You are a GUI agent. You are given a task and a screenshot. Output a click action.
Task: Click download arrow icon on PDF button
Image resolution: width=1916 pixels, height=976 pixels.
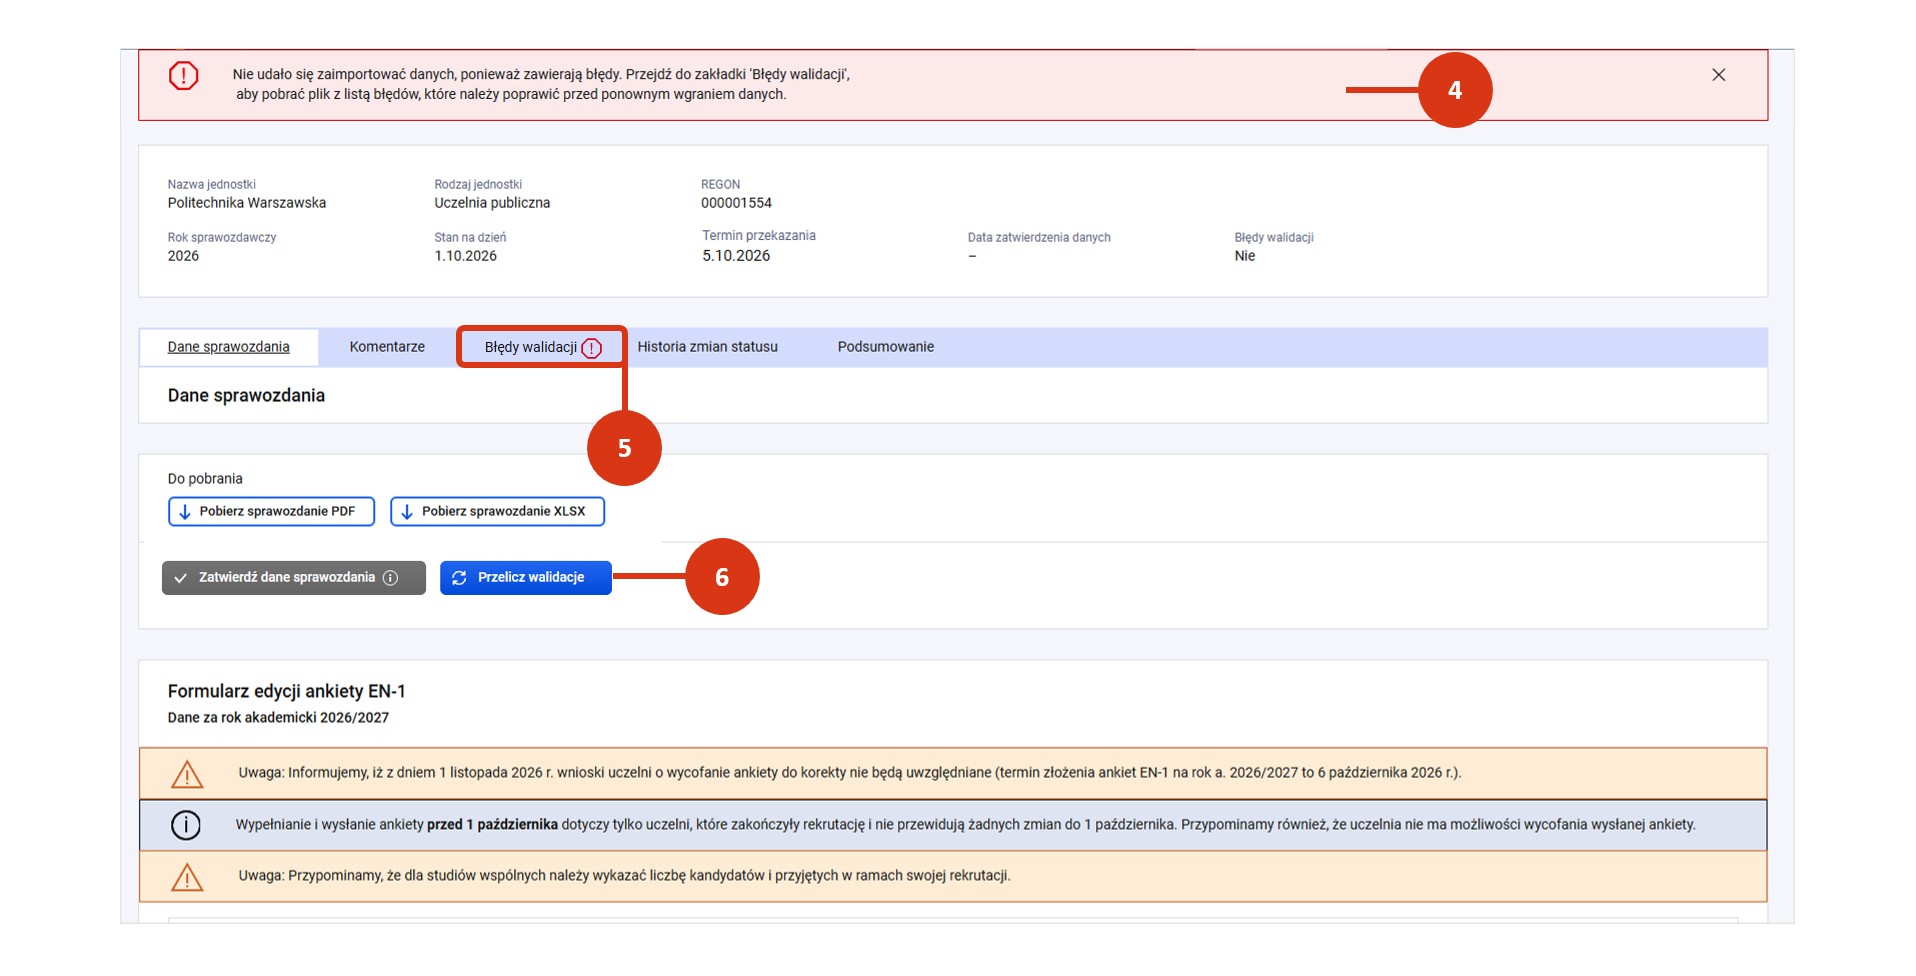click(185, 512)
